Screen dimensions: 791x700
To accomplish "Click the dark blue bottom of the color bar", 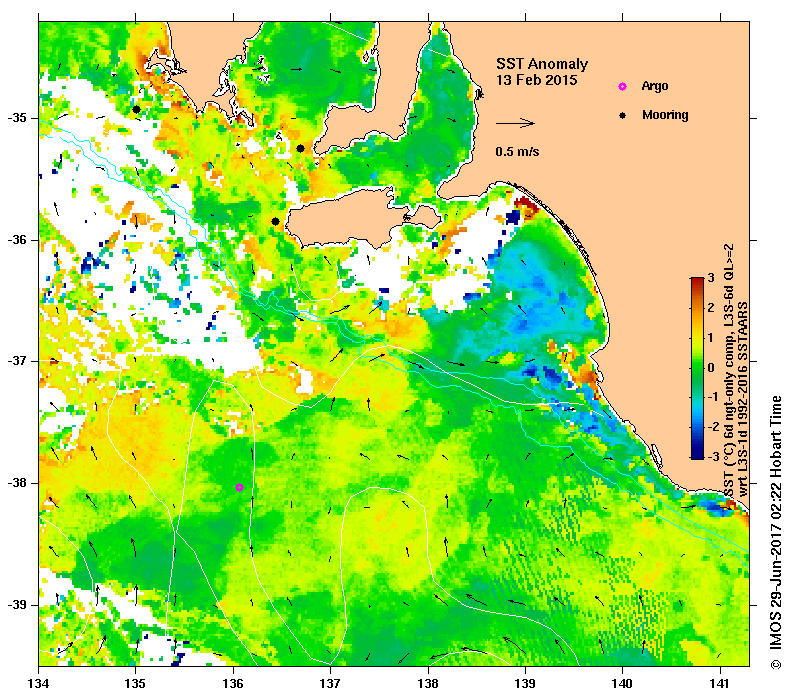I will 697,455.
